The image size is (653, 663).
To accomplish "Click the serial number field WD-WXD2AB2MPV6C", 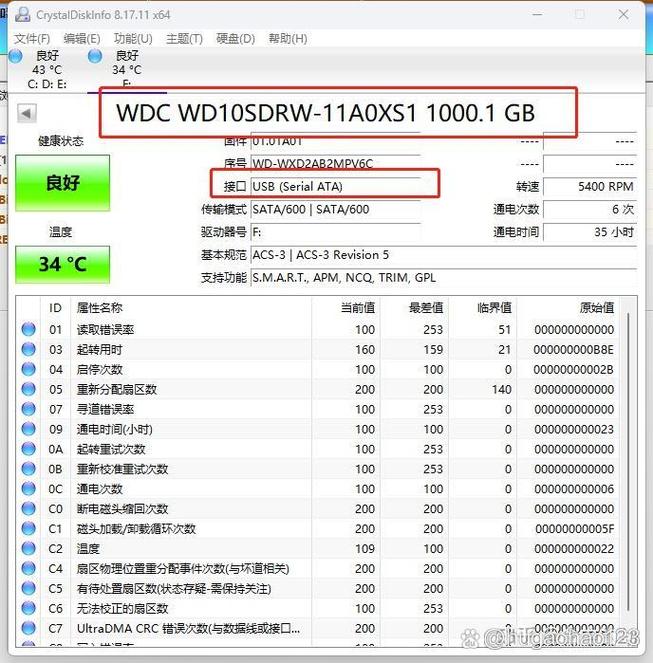I will tap(335, 163).
